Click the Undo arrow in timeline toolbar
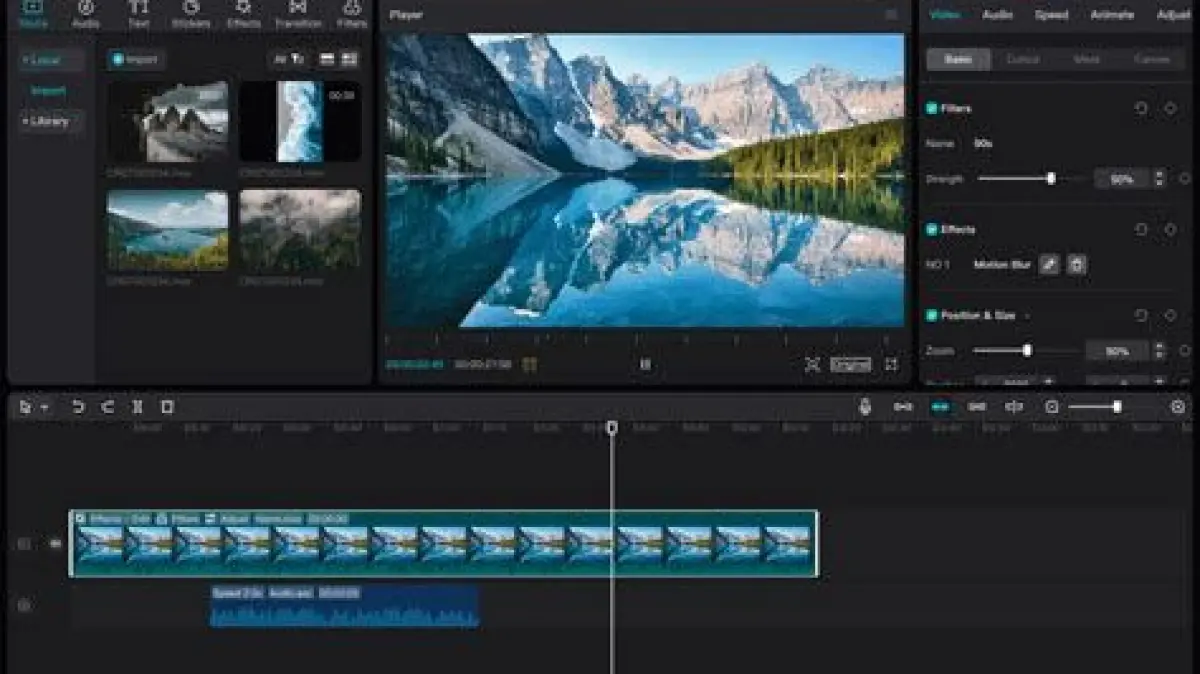Viewport: 1200px width, 674px height. (x=78, y=407)
